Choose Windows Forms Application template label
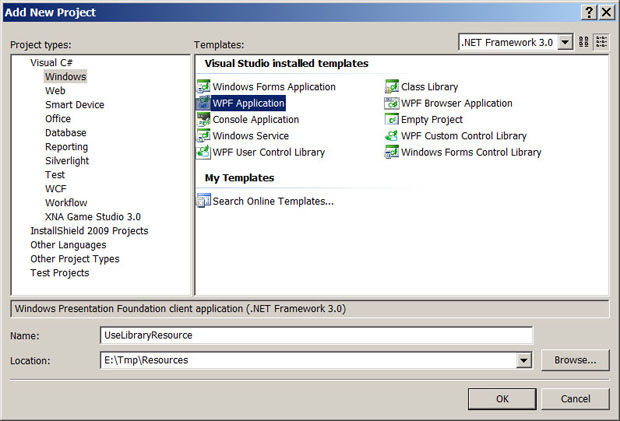Image resolution: width=620 pixels, height=421 pixels. (274, 87)
